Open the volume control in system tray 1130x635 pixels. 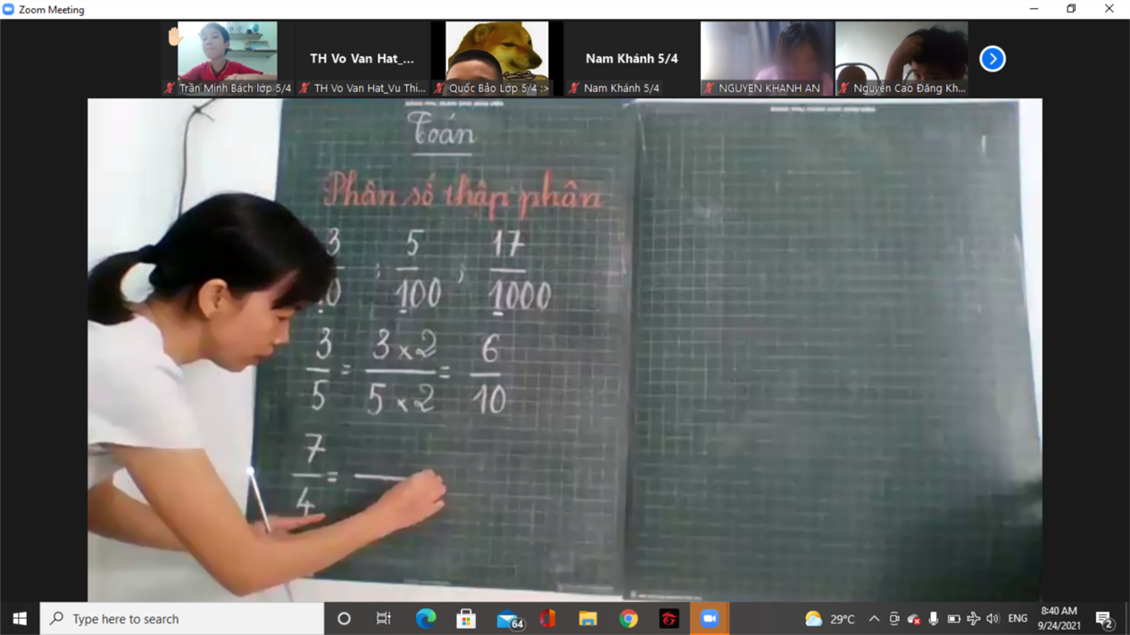(992, 619)
